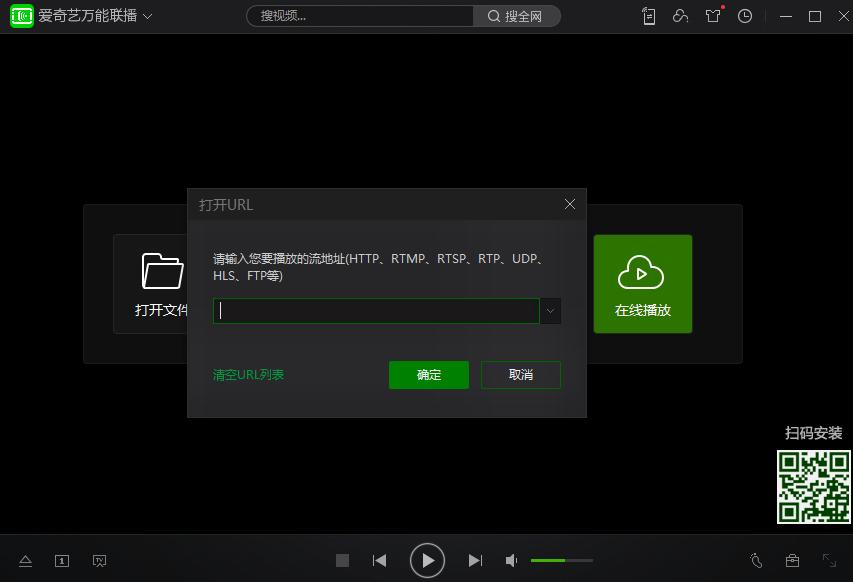Viewport: 853px width, 582px height.
Task: Click the eject open-file icon in the bottom bar
Action: point(26,560)
